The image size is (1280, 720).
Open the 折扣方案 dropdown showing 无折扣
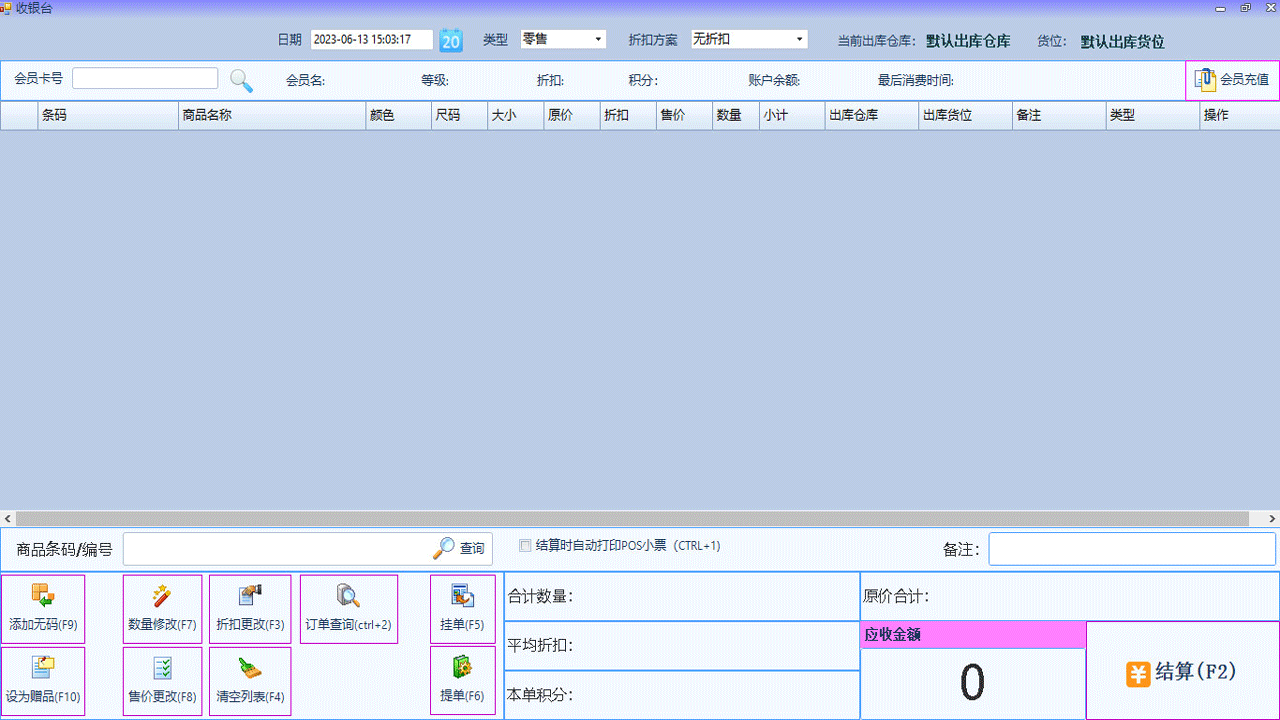pos(748,39)
